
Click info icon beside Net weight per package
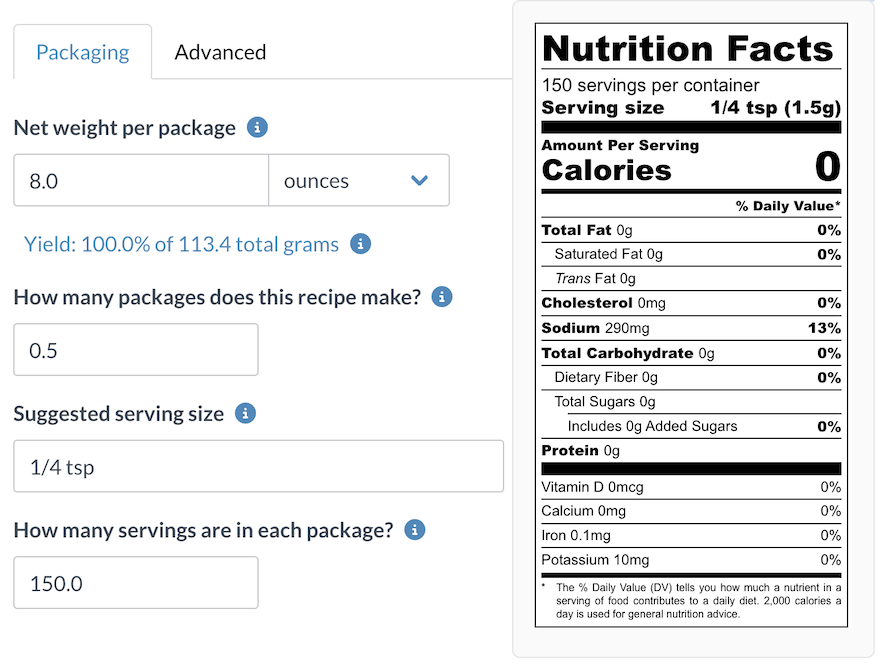pyautogui.click(x=257, y=128)
